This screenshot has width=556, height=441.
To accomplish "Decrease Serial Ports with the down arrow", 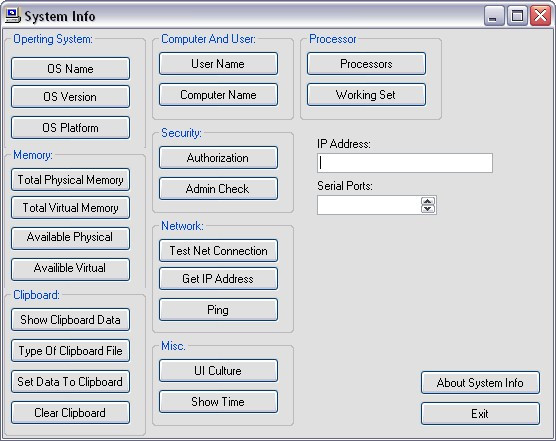I will 428,209.
